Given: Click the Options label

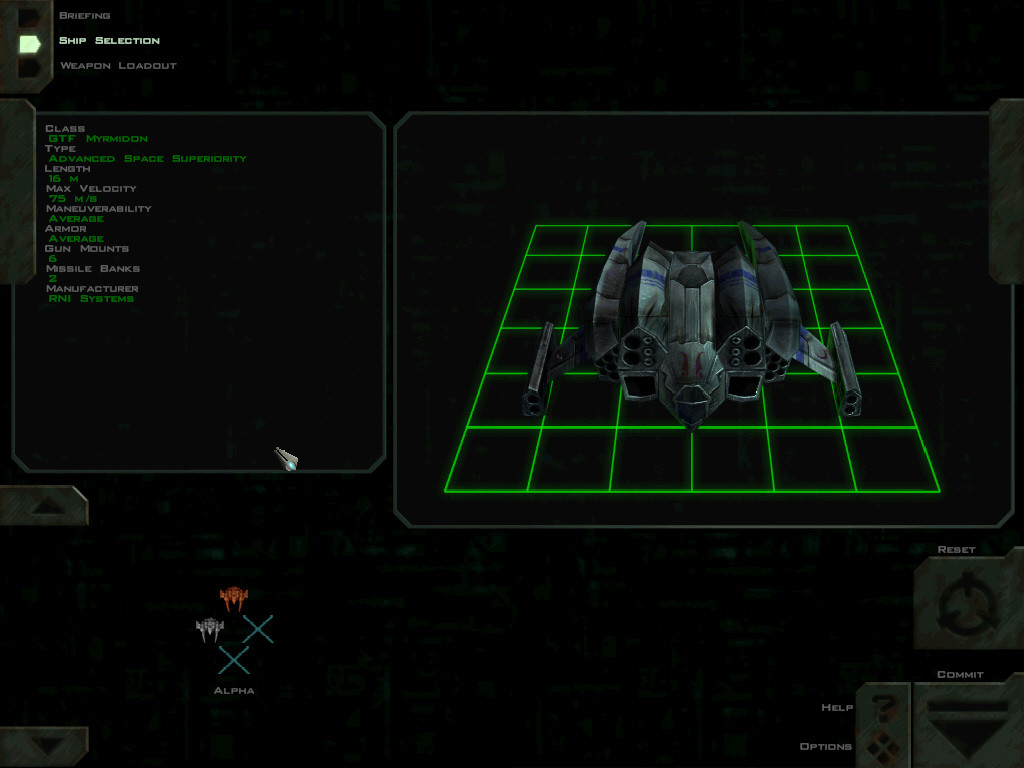Looking at the screenshot, I should click(825, 746).
